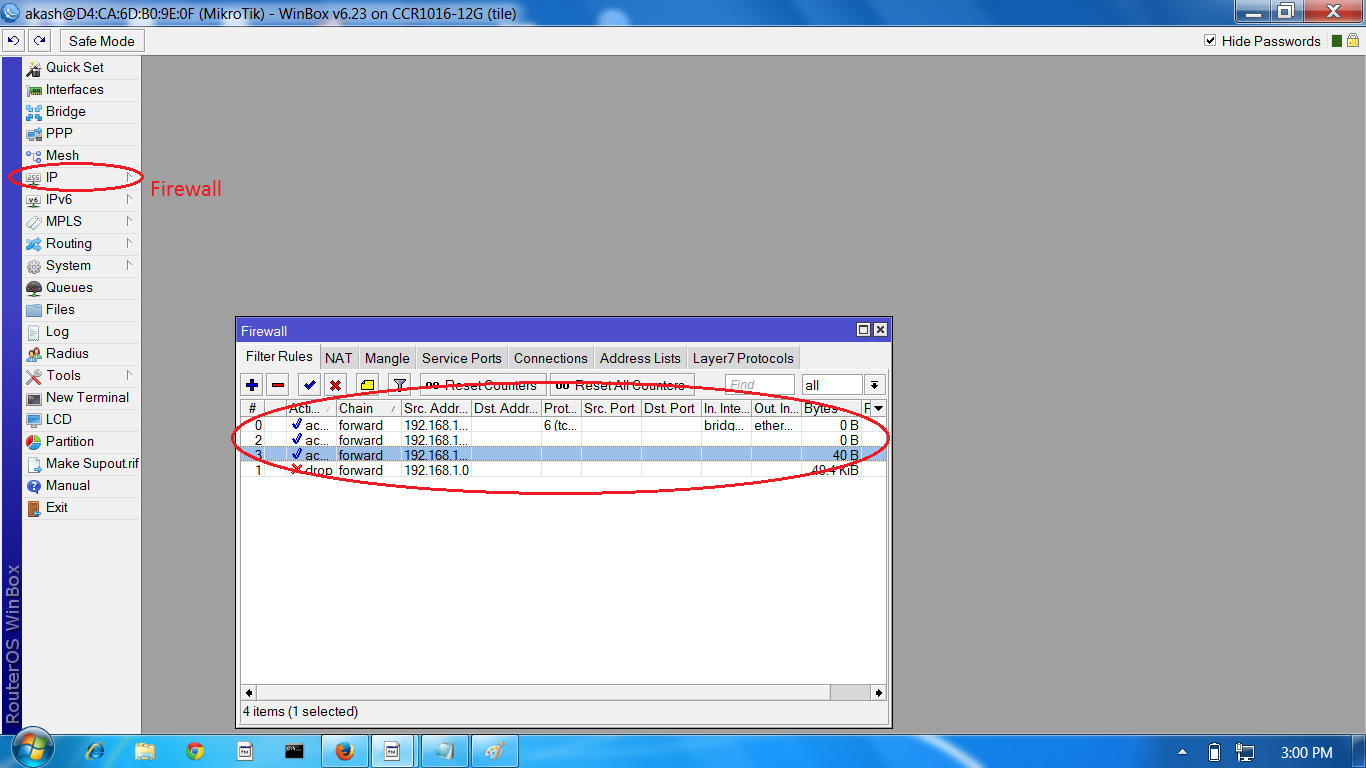The height and width of the screenshot is (768, 1366).
Task: Switch to the Connections tab
Action: [x=551, y=358]
